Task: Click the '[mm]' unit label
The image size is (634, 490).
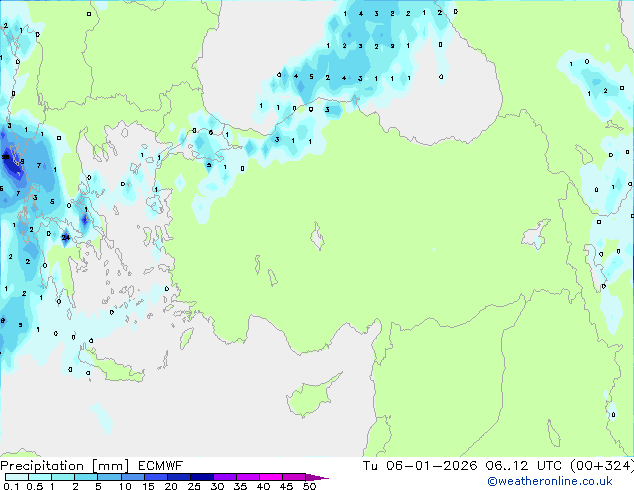Action: pos(110,466)
